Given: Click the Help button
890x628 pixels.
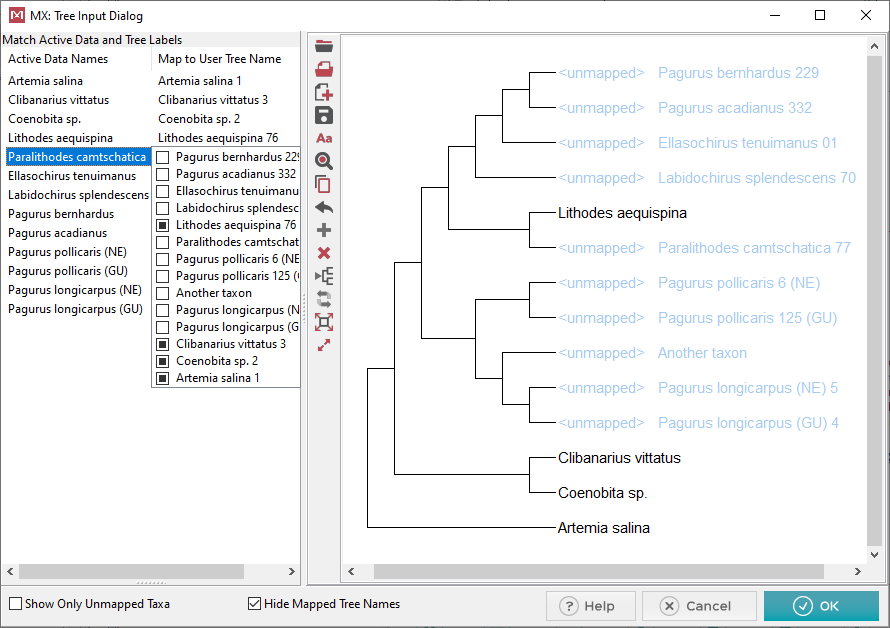Looking at the screenshot, I should click(590, 606).
